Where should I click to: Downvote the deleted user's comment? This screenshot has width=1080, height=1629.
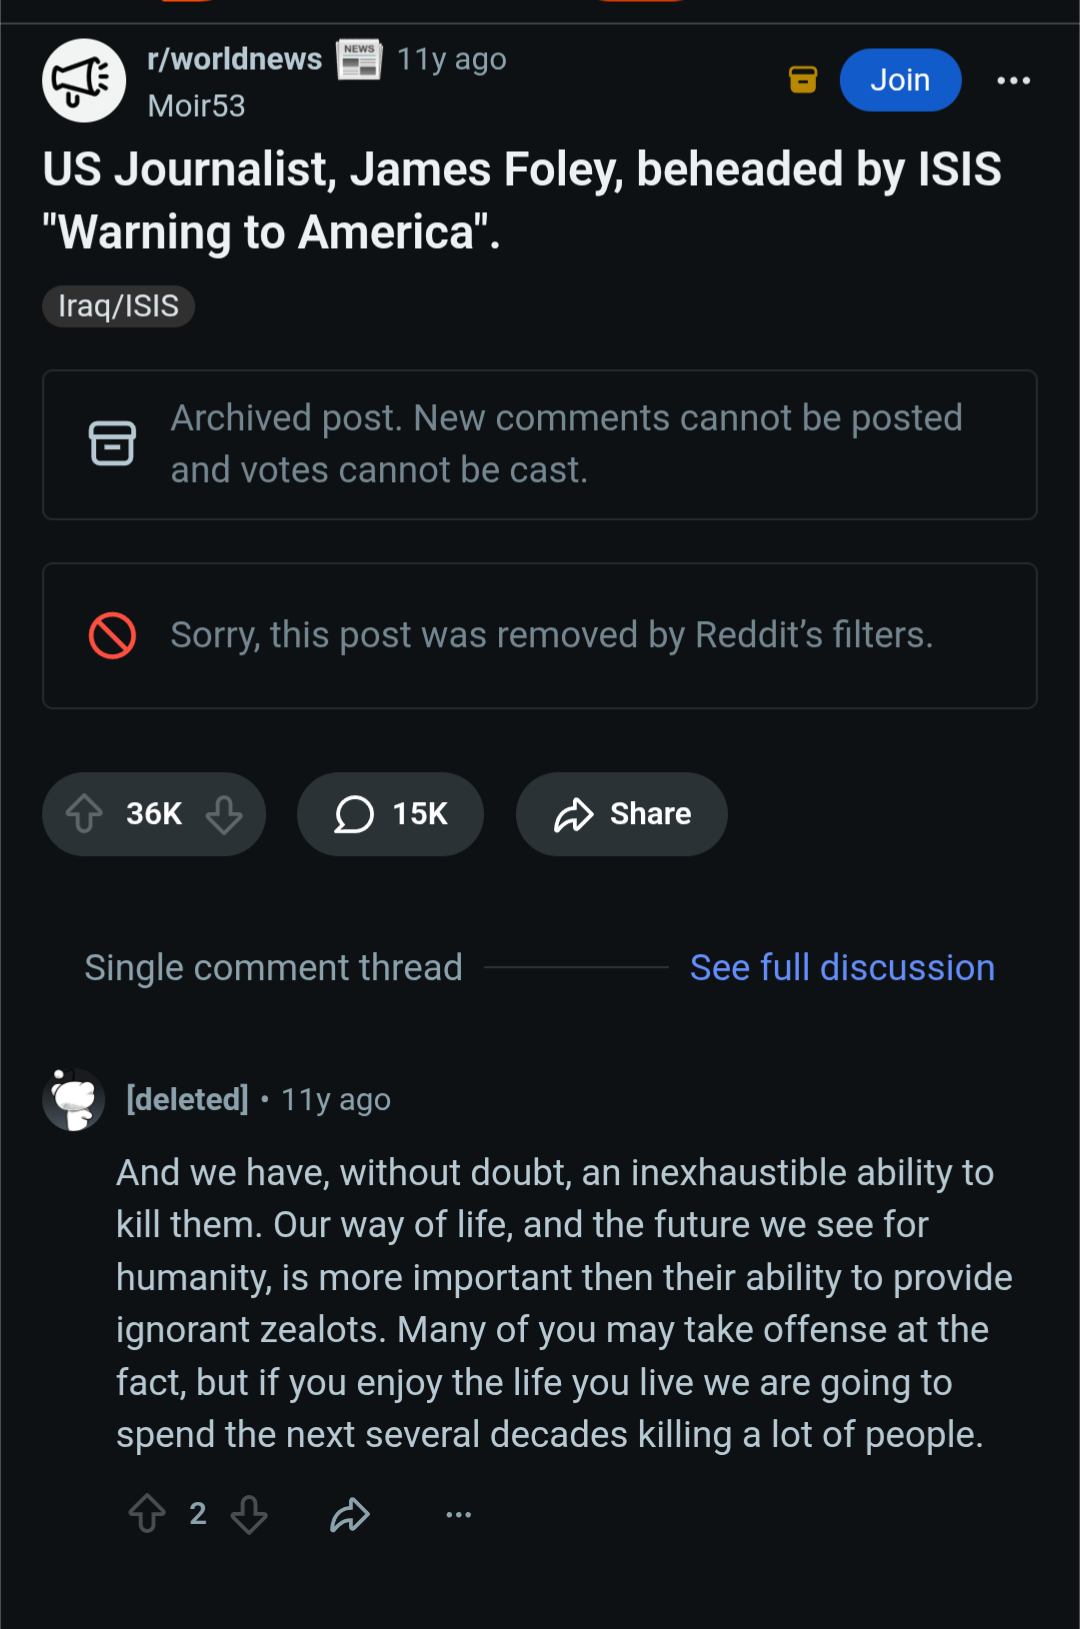[x=249, y=1514]
